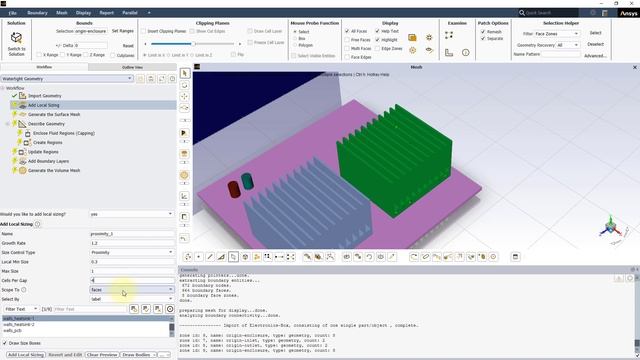Click the Switch to Solution icon
This screenshot has width=640, height=360.
pyautogui.click(x=16, y=38)
